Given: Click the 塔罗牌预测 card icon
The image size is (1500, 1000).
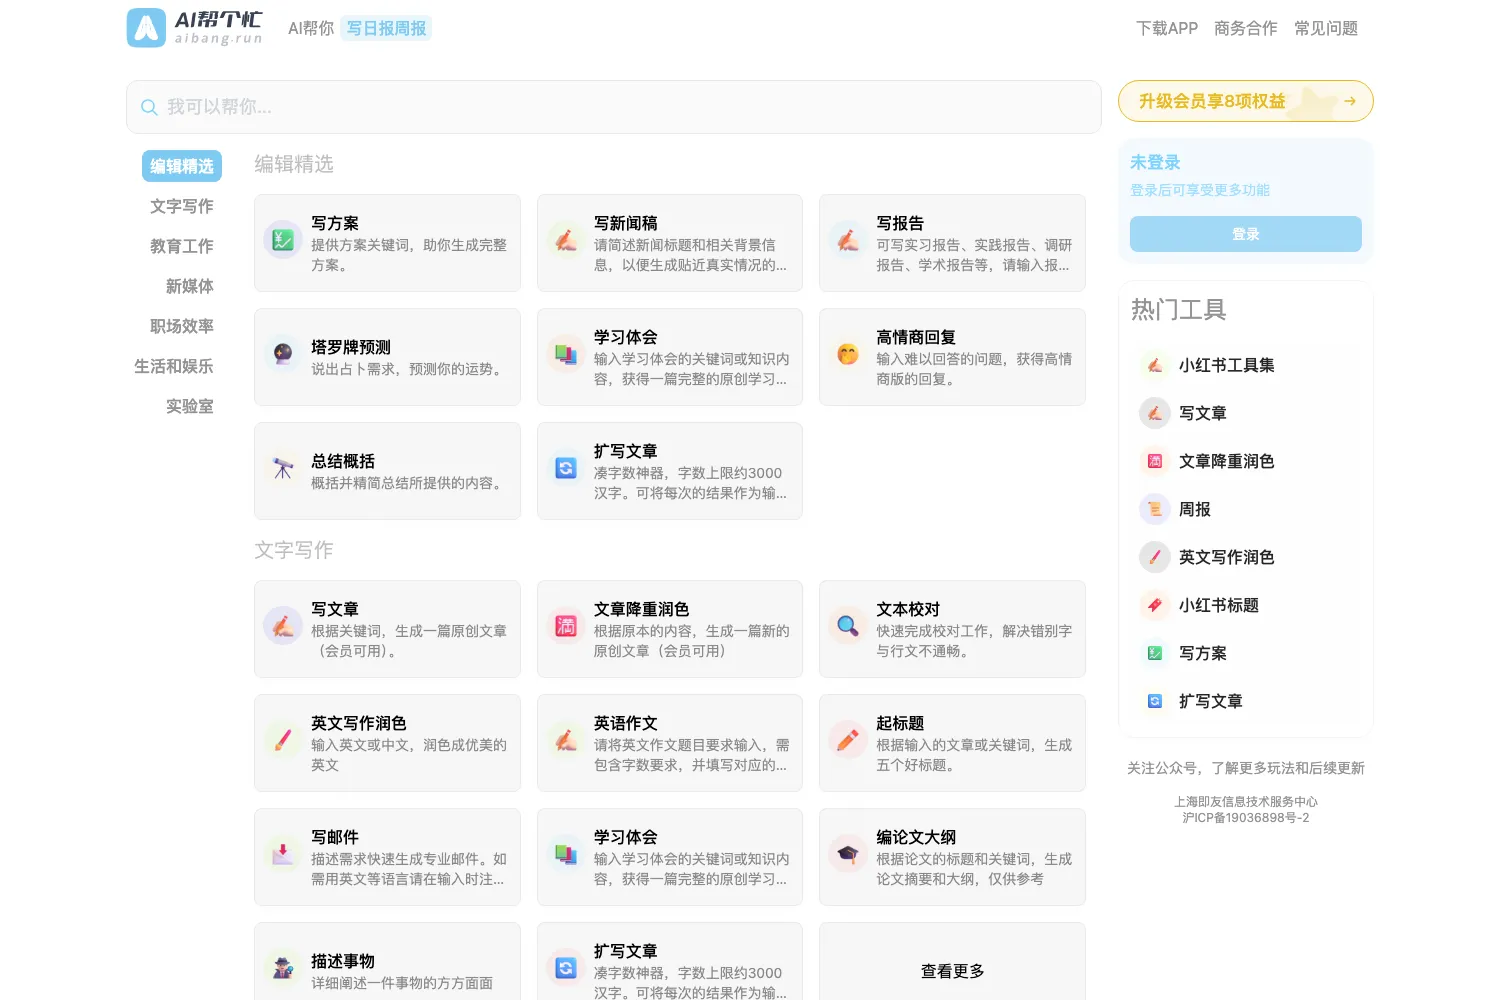Looking at the screenshot, I should point(283,354).
